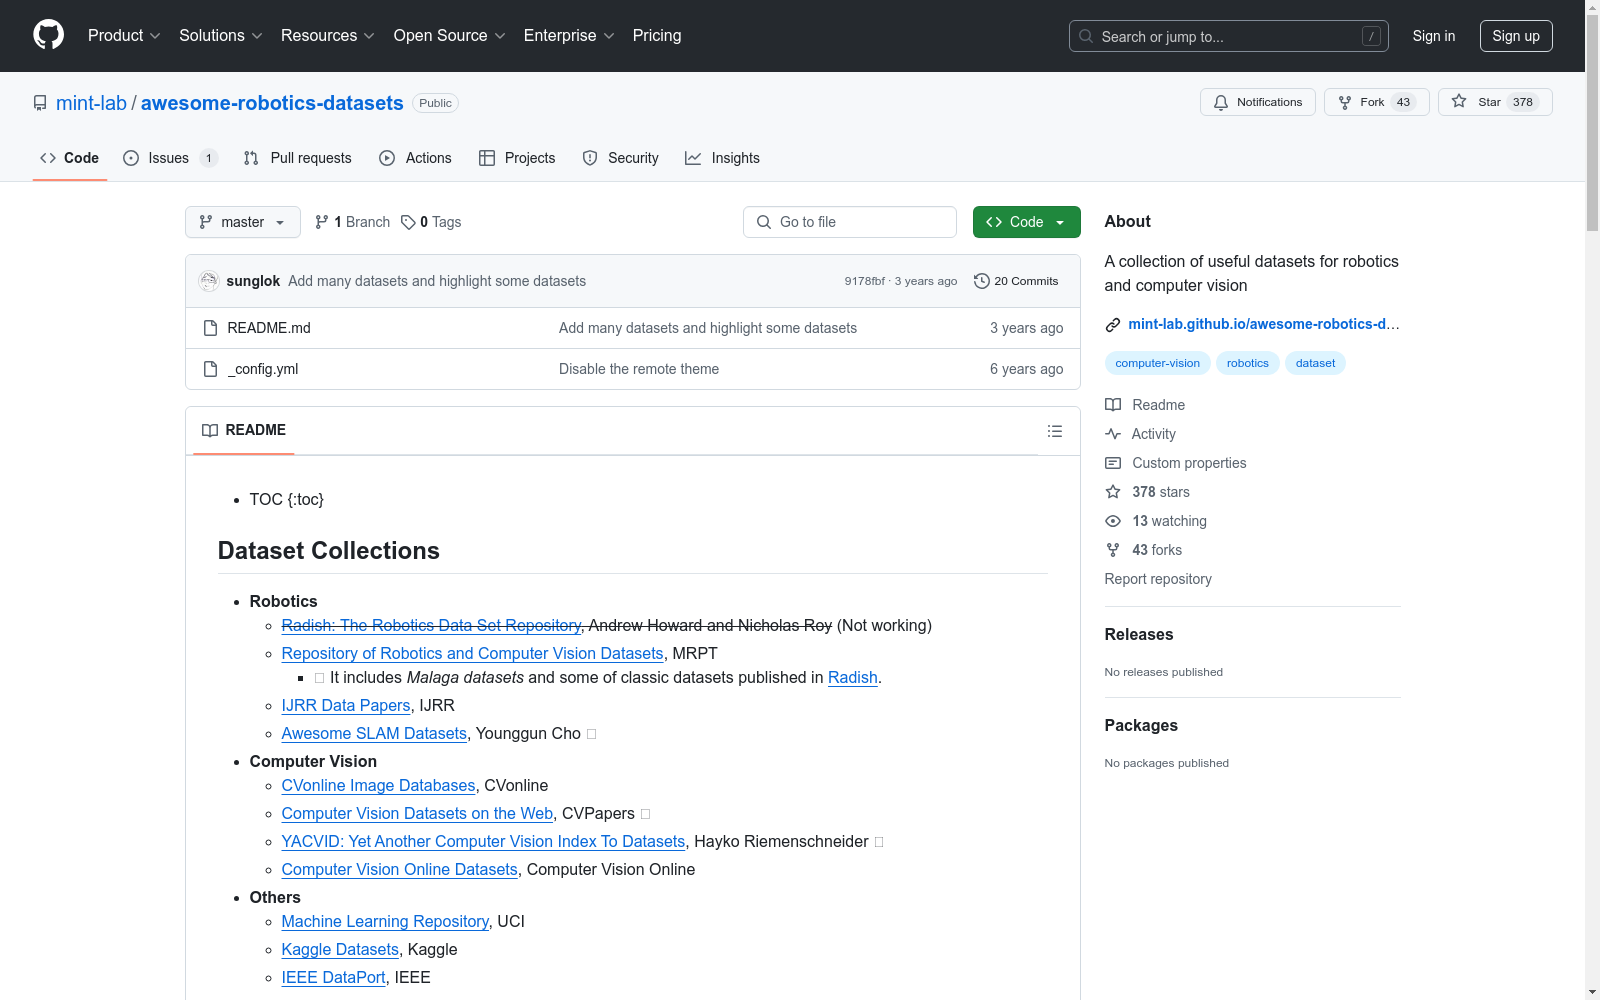
Task: Click the _config.yml file icon
Action: coord(210,369)
